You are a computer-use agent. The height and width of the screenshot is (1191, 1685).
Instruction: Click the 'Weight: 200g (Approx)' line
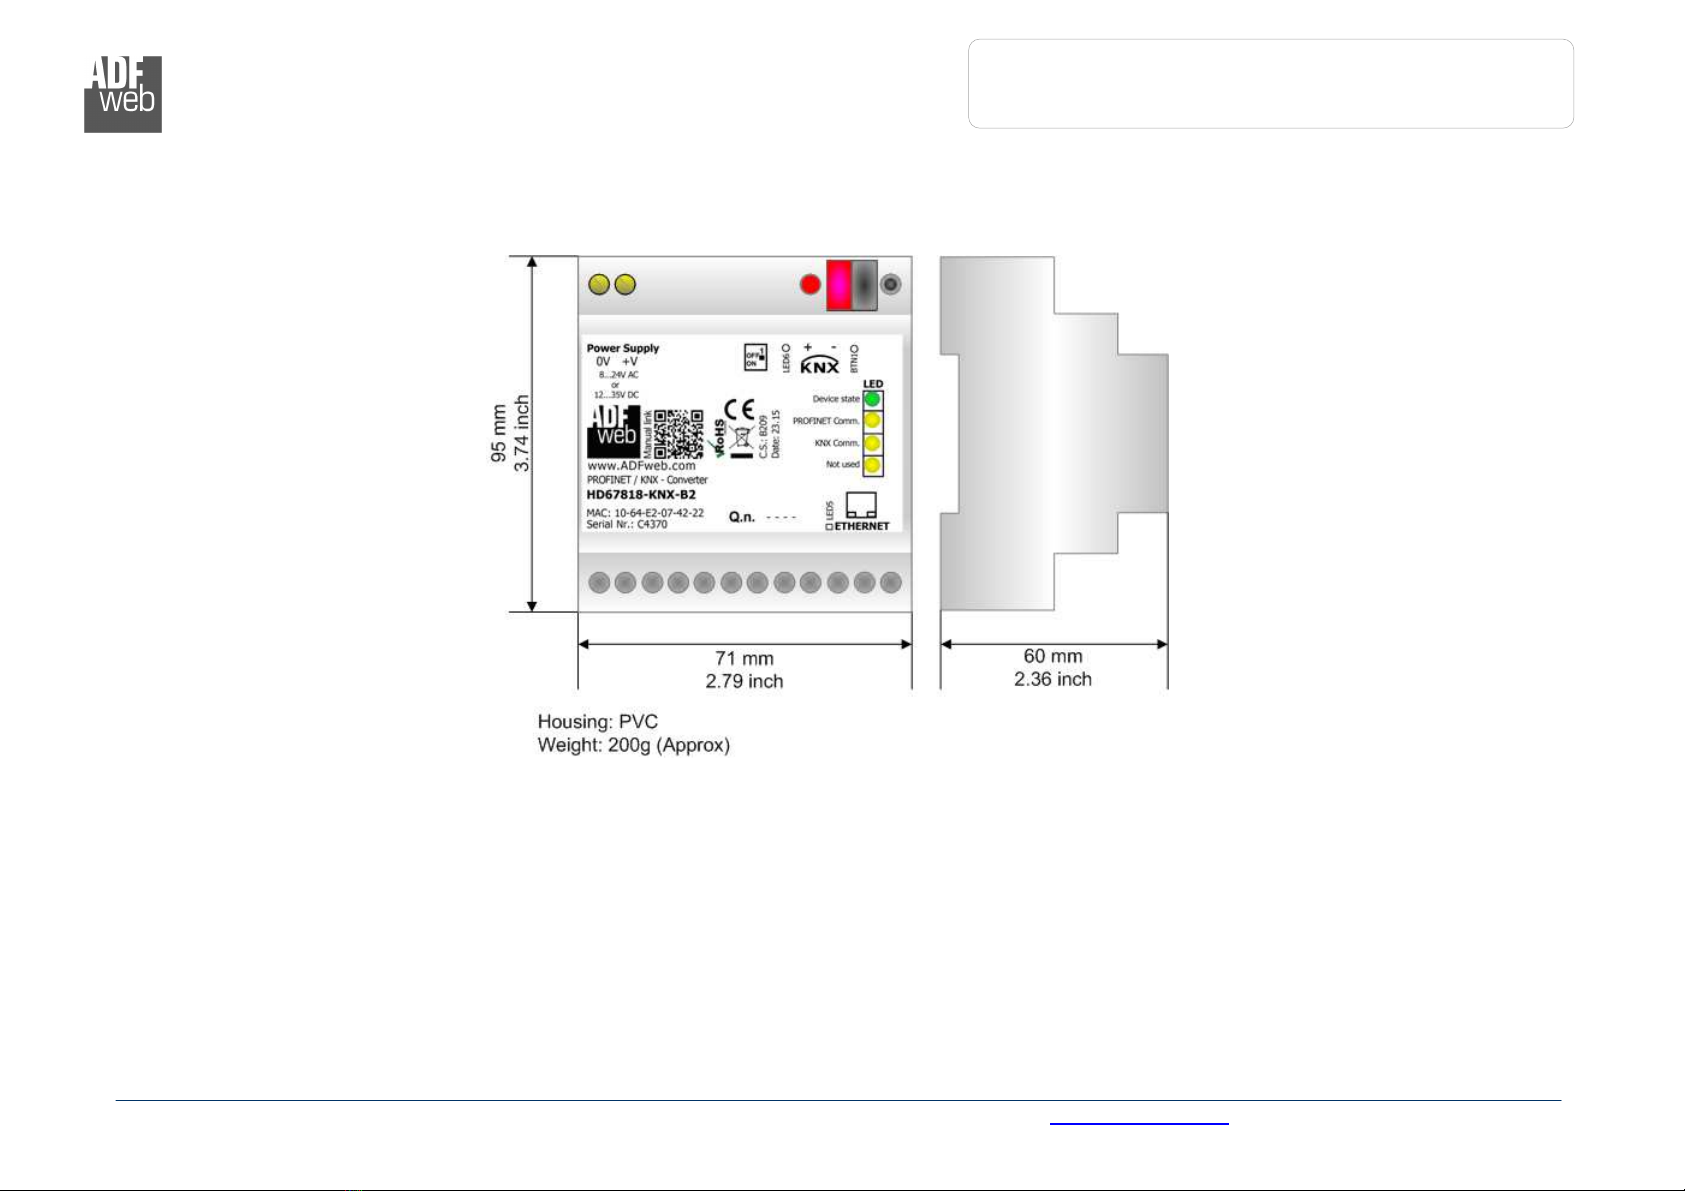coord(634,746)
